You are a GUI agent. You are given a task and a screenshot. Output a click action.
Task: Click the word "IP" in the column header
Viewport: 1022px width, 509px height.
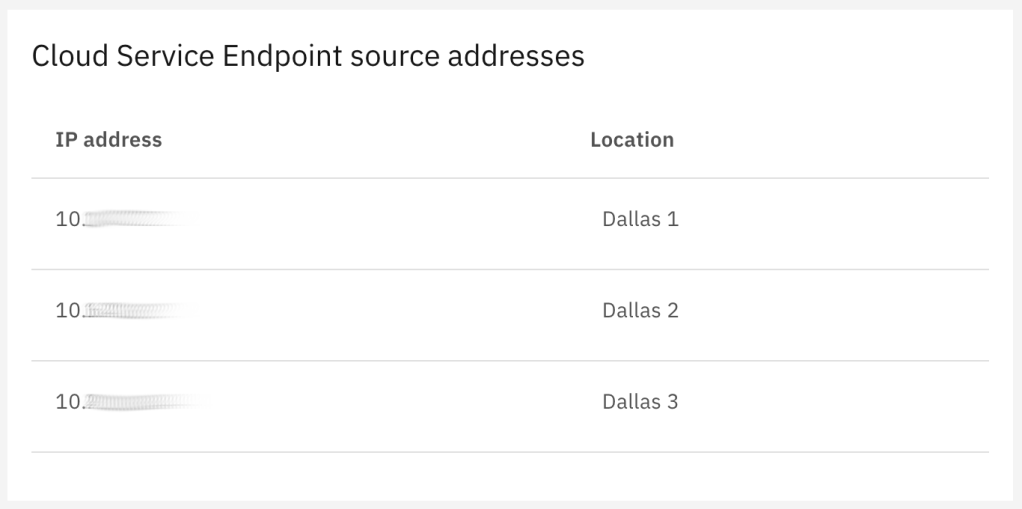(66, 140)
